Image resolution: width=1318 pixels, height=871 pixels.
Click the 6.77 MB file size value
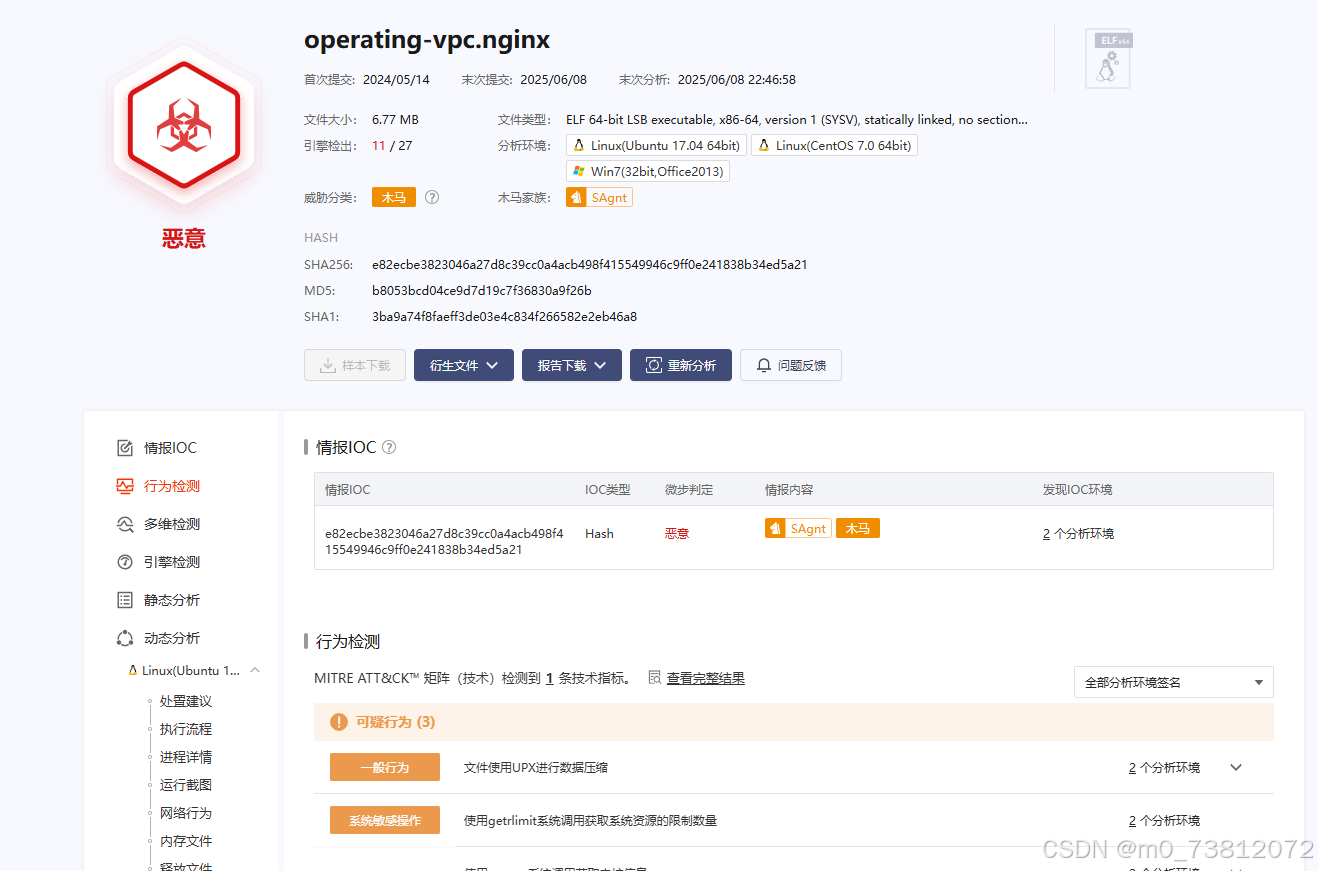pyautogui.click(x=395, y=120)
